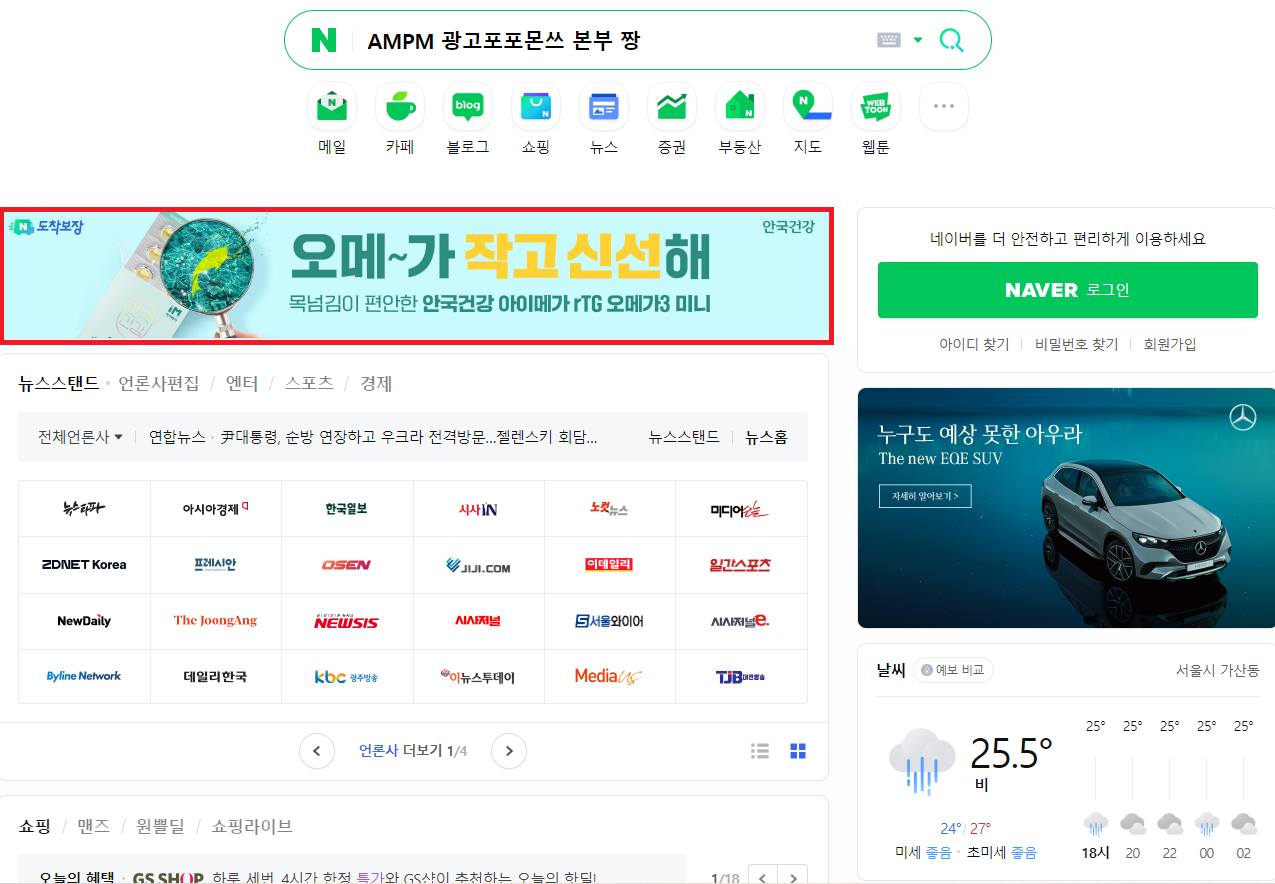Expand the 전체언론사 dropdown
Image resolution: width=1275 pixels, height=884 pixels.
(80, 437)
